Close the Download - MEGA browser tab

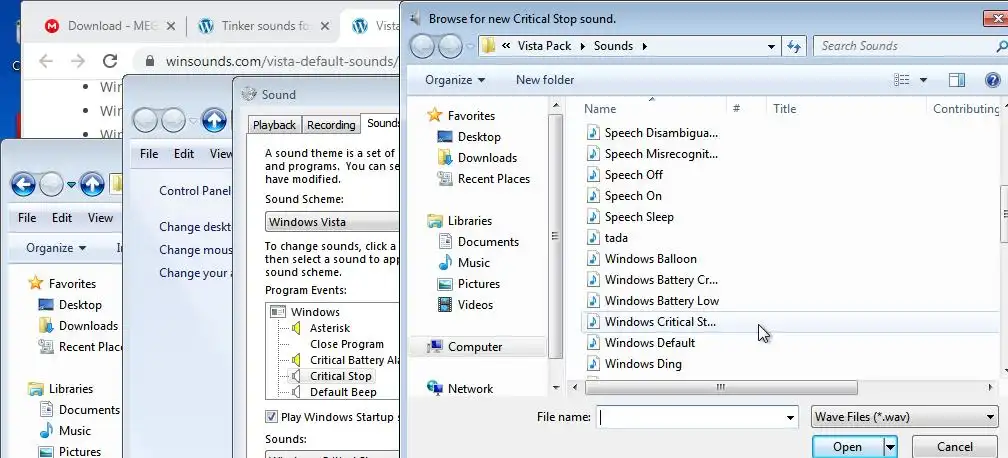170,26
